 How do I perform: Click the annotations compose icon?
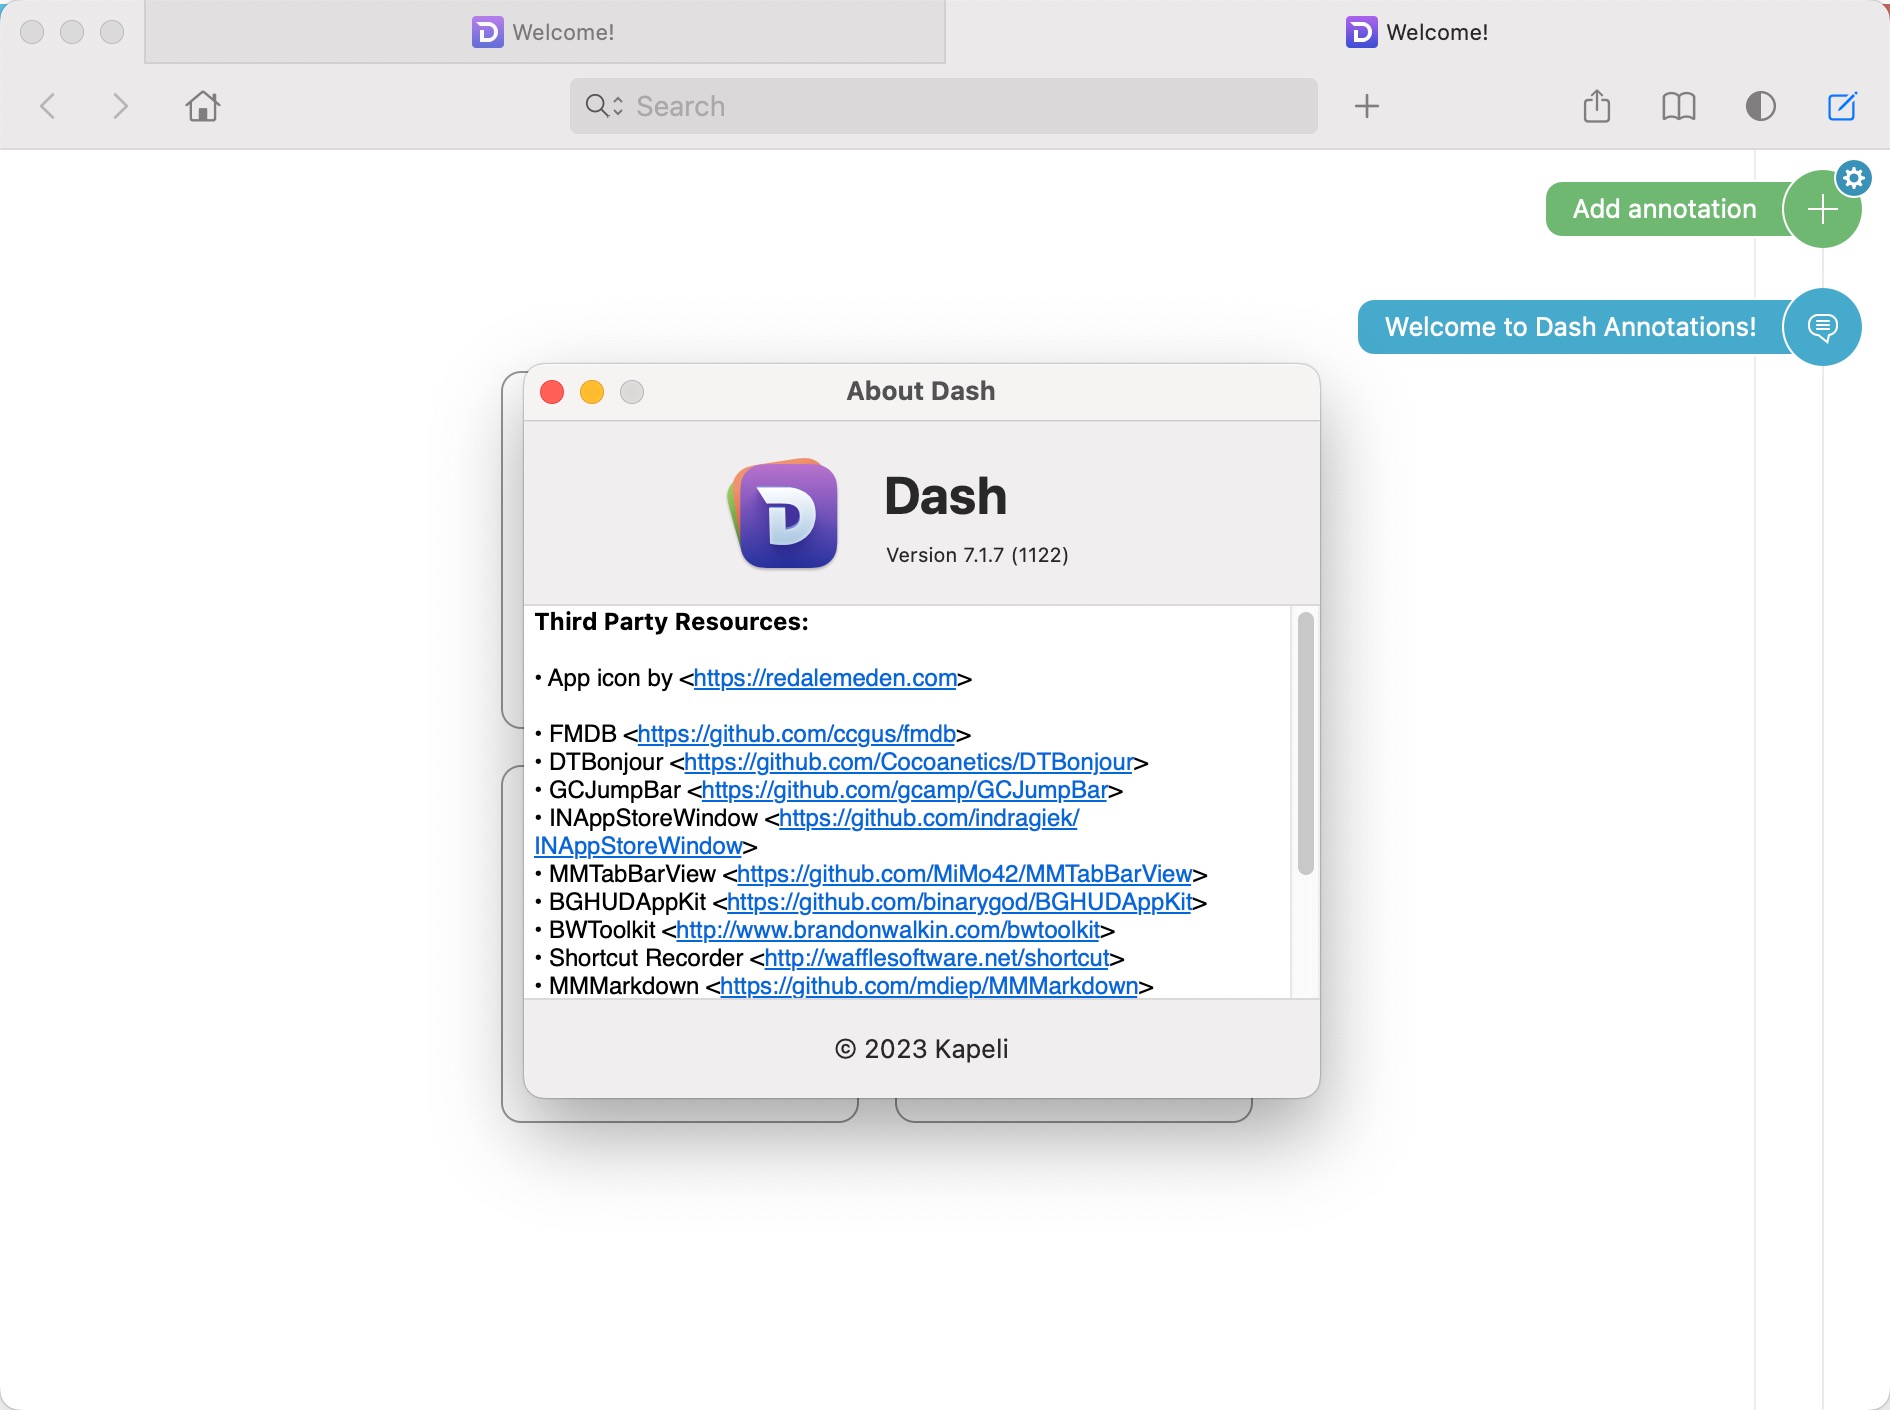click(x=1842, y=106)
